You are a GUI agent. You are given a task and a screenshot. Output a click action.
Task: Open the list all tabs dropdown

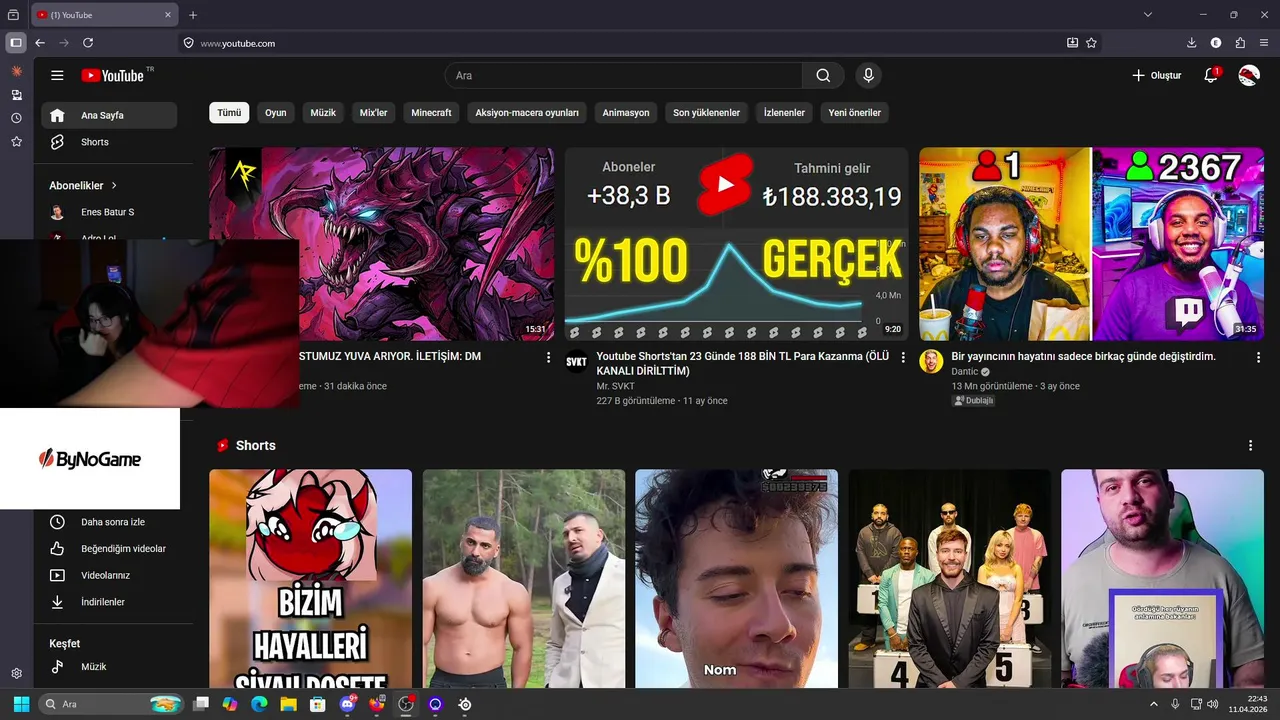click(x=1148, y=15)
